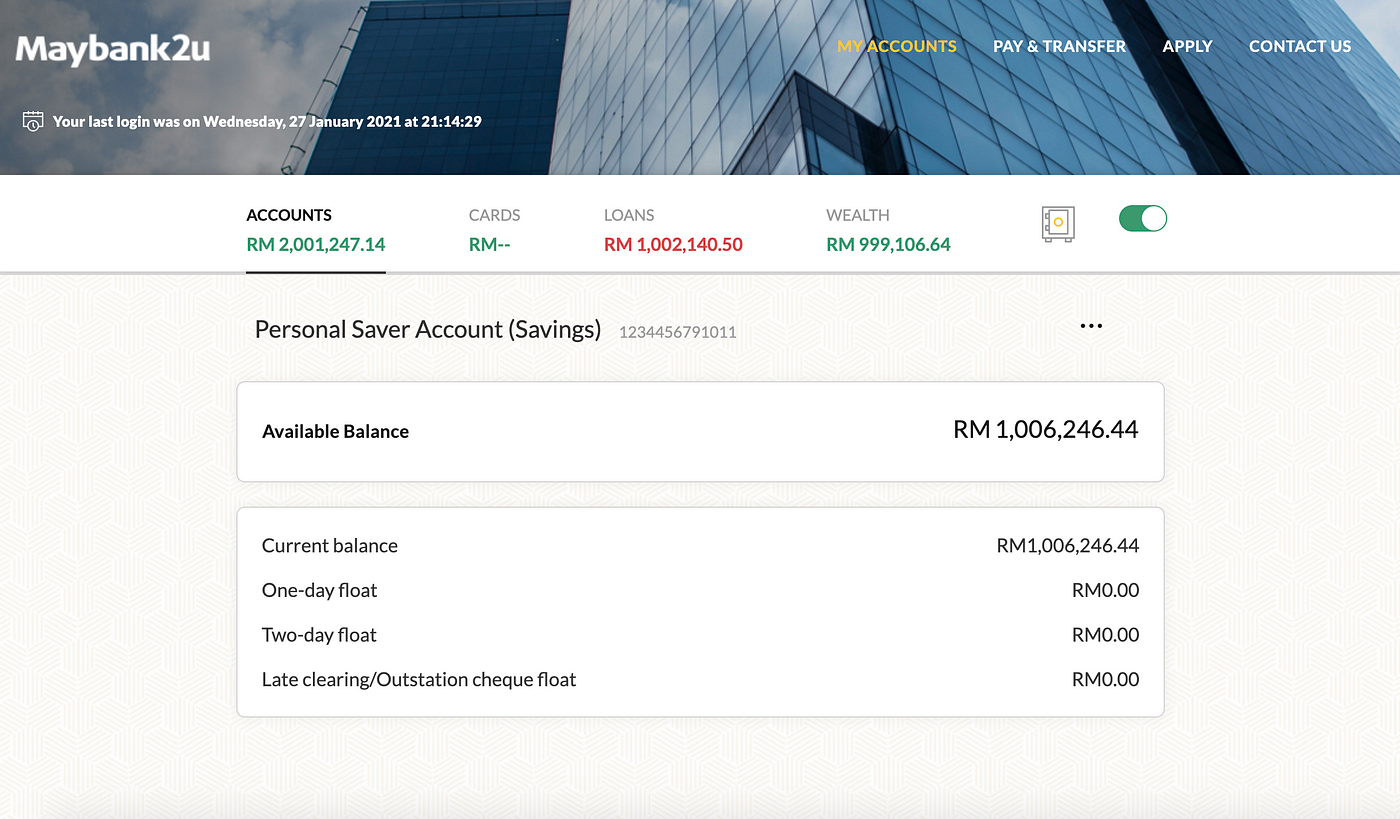Click the last-login calendar clock icon
Image resolution: width=1400 pixels, height=819 pixels.
33,121
